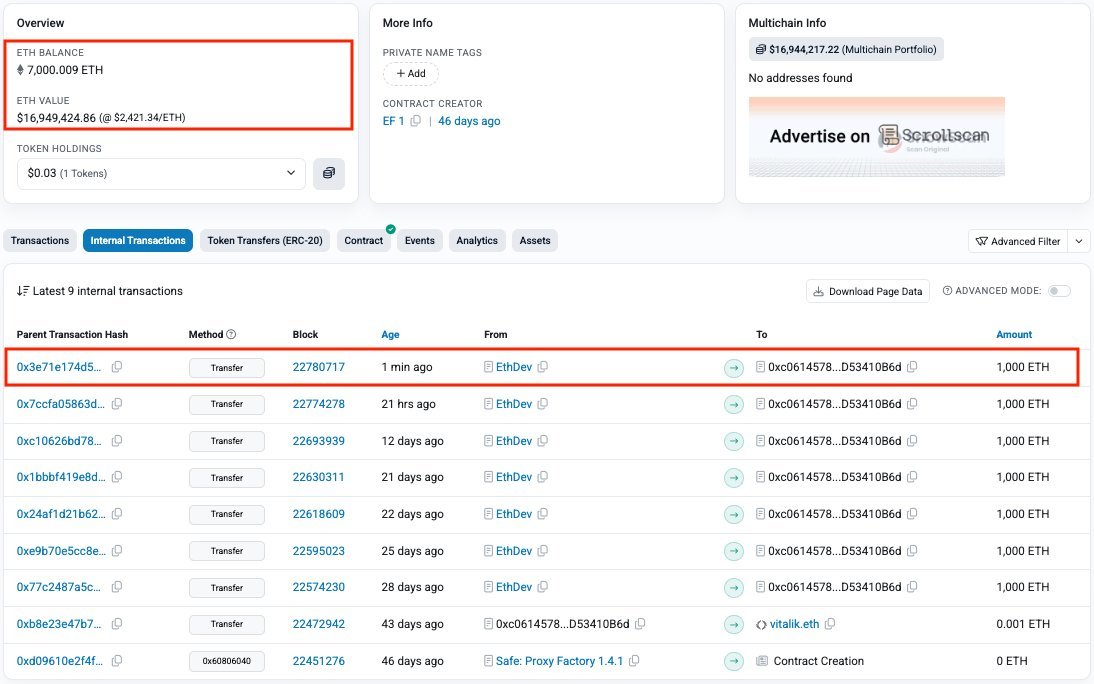The height and width of the screenshot is (684, 1094).
Task: Sort by the latest internal transactions icon
Action: point(23,291)
